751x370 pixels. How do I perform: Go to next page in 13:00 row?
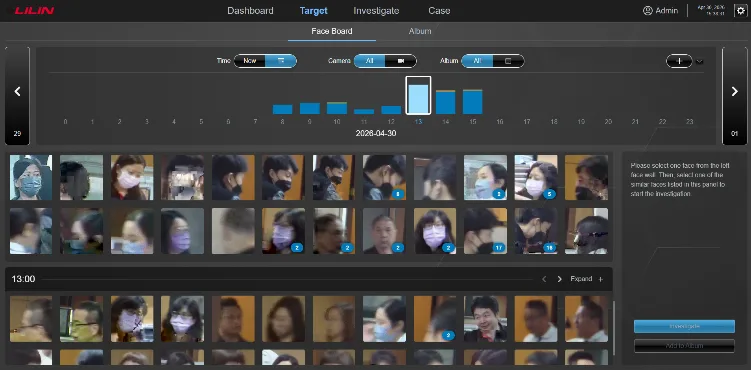click(559, 279)
